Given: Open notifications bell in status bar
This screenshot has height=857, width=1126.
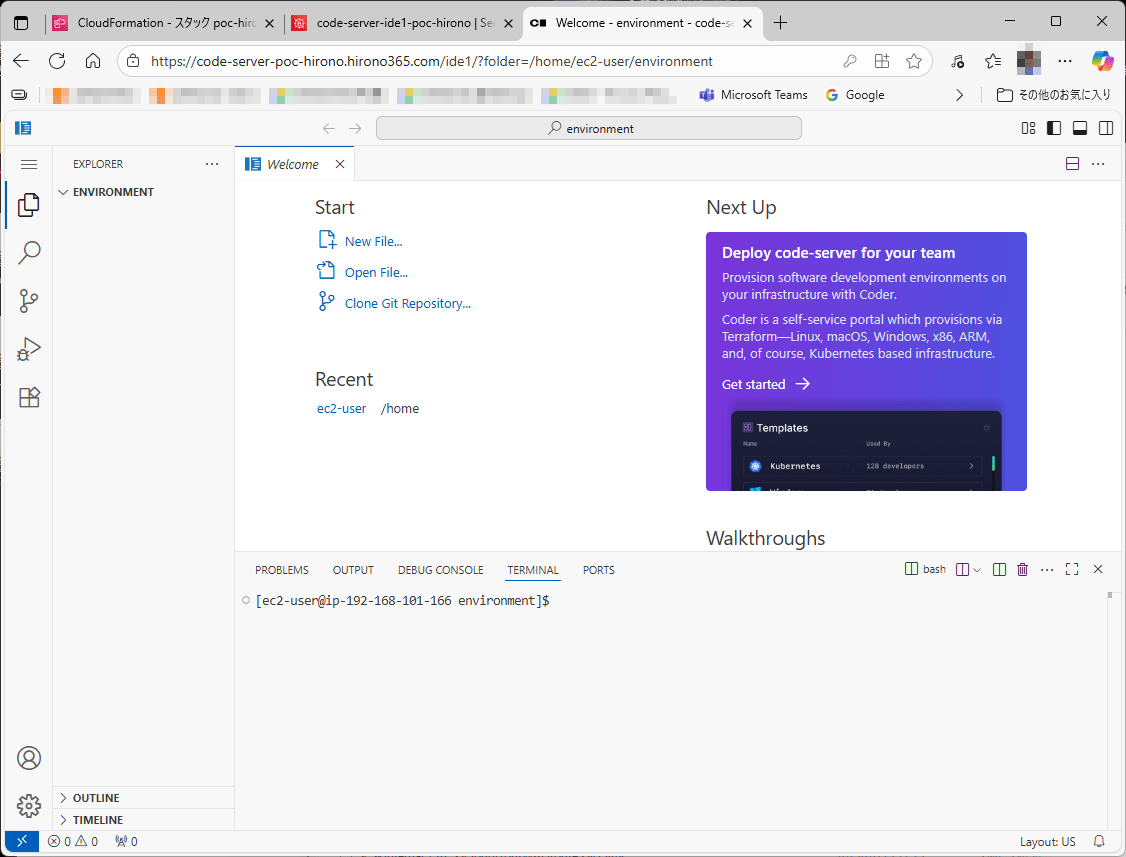Looking at the screenshot, I should tap(1099, 841).
